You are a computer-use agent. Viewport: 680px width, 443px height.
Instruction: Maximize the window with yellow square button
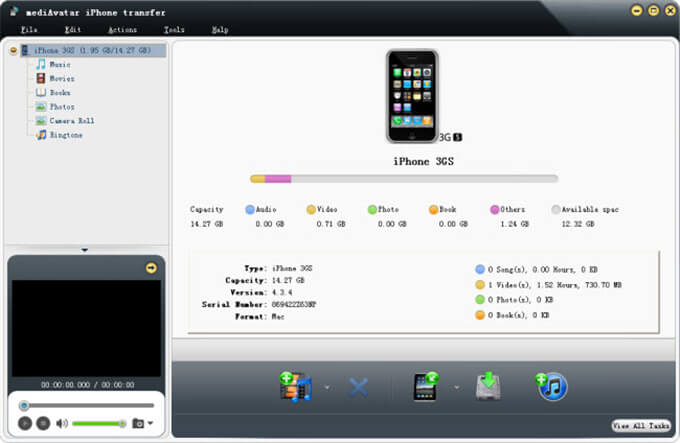tap(654, 11)
